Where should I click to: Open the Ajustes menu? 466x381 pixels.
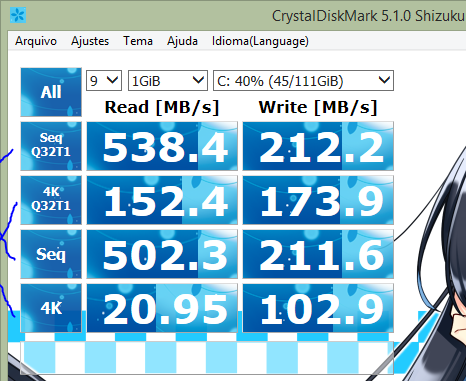pyautogui.click(x=90, y=41)
